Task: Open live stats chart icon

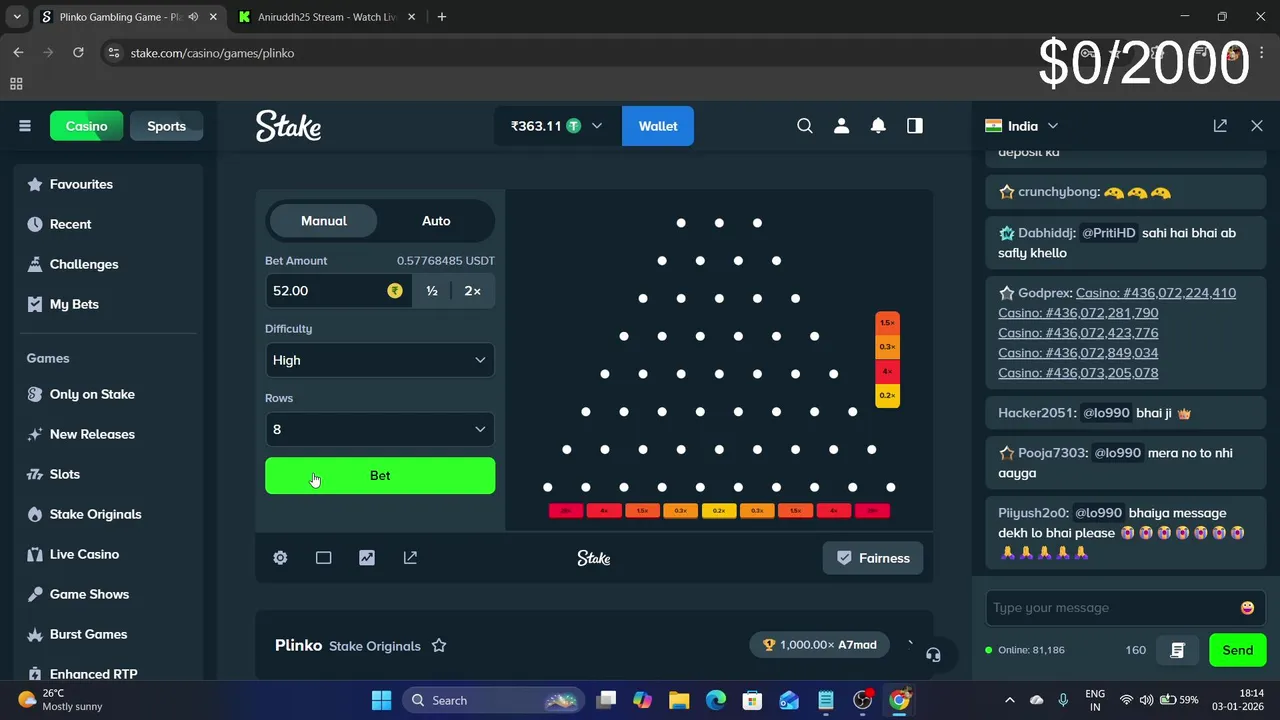Action: (367, 558)
